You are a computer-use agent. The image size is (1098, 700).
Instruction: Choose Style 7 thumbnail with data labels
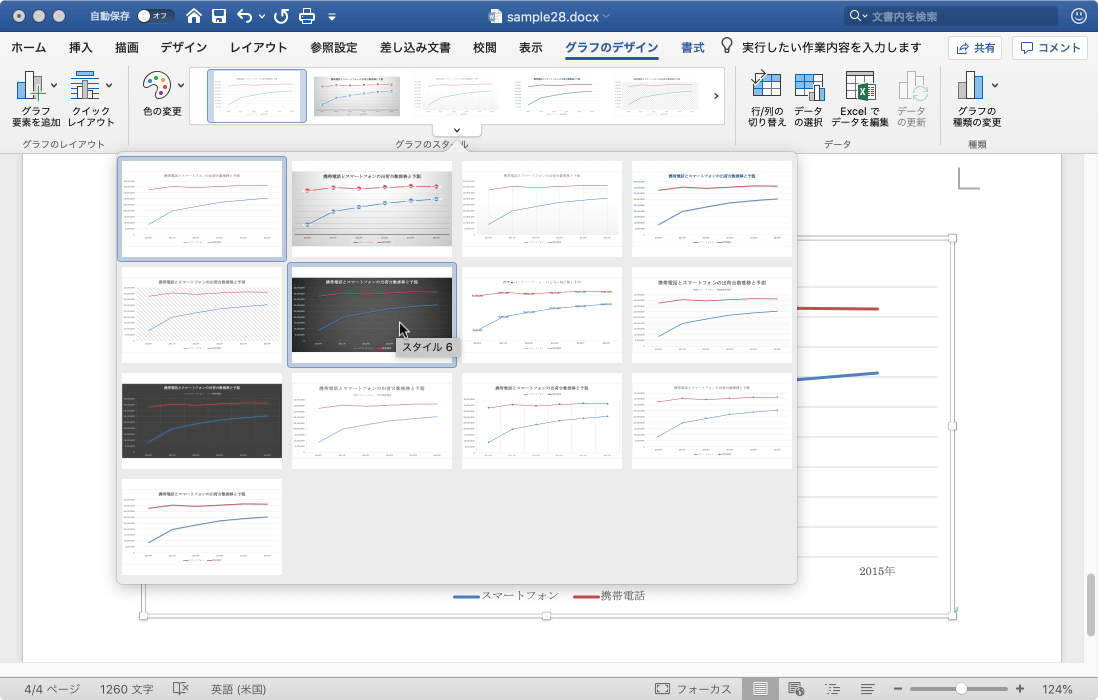click(x=542, y=315)
